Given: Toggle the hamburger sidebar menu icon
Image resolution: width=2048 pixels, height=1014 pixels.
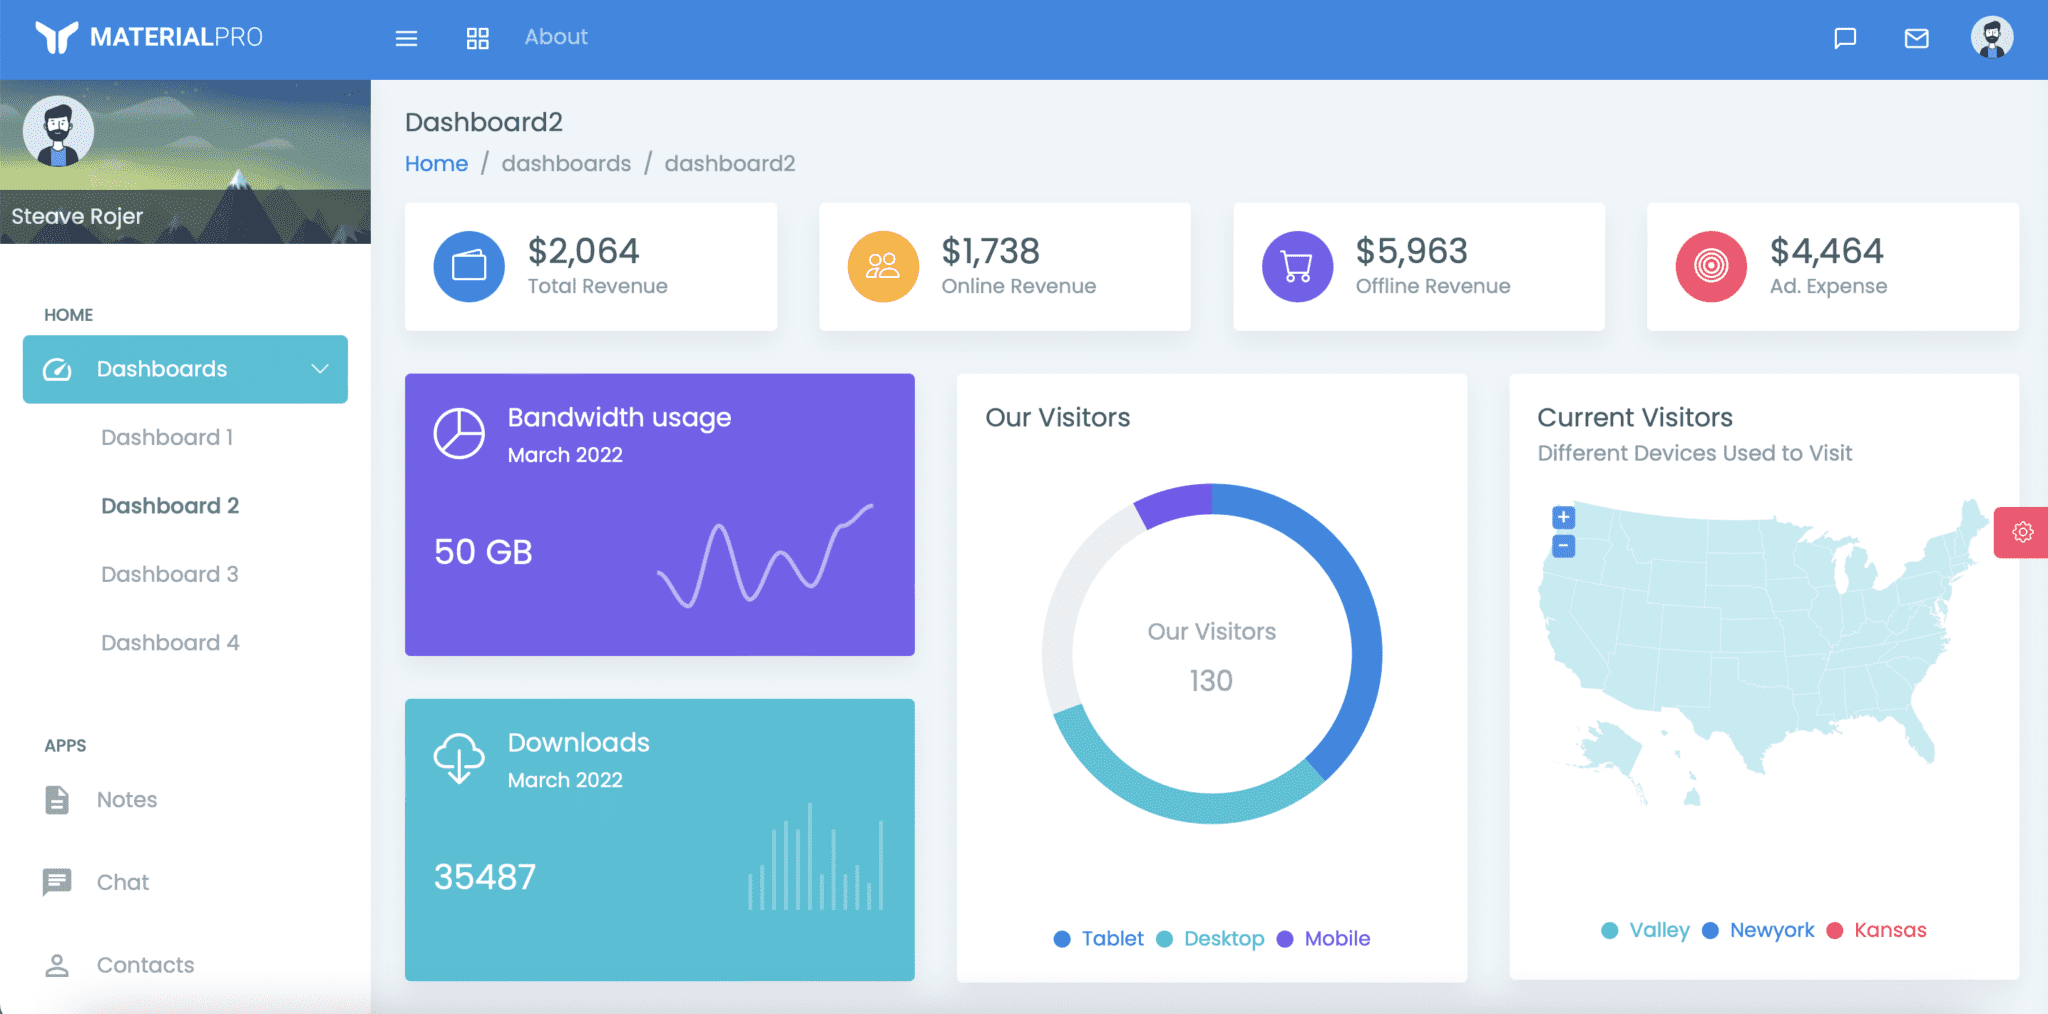Looking at the screenshot, I should pyautogui.click(x=406, y=38).
